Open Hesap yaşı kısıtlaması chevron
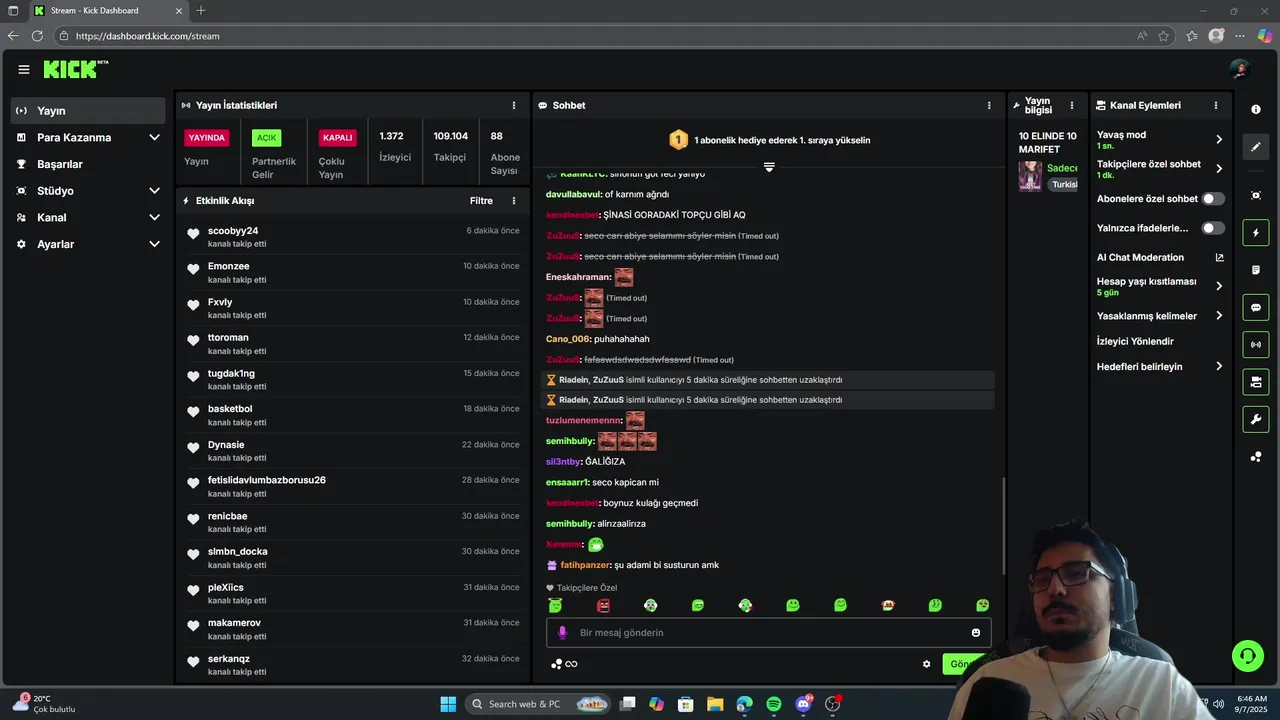Viewport: 1280px width, 720px height. point(1219,286)
